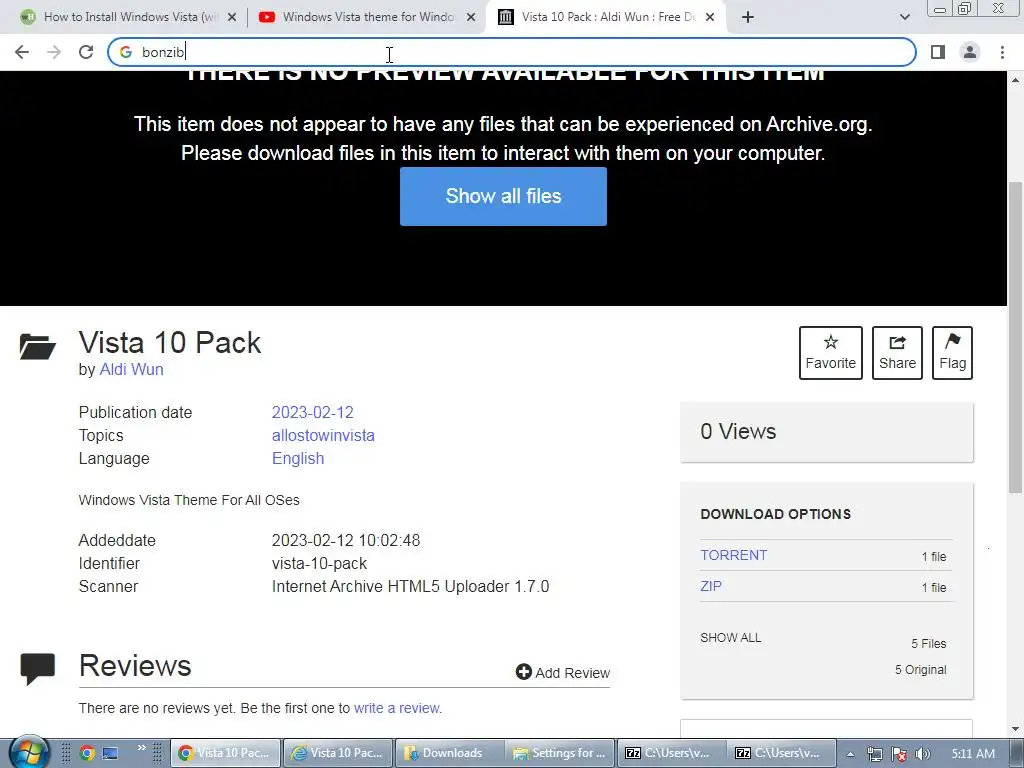Switch to Windows Vista theme YouTube tab
The image size is (1024, 768).
[x=368, y=17]
